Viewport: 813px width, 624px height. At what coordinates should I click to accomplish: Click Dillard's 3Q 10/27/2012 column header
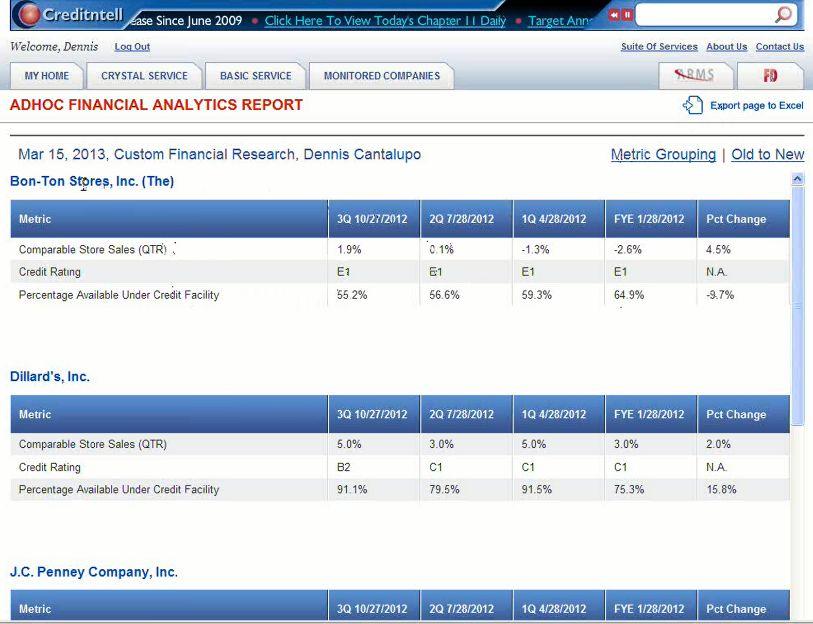(374, 414)
